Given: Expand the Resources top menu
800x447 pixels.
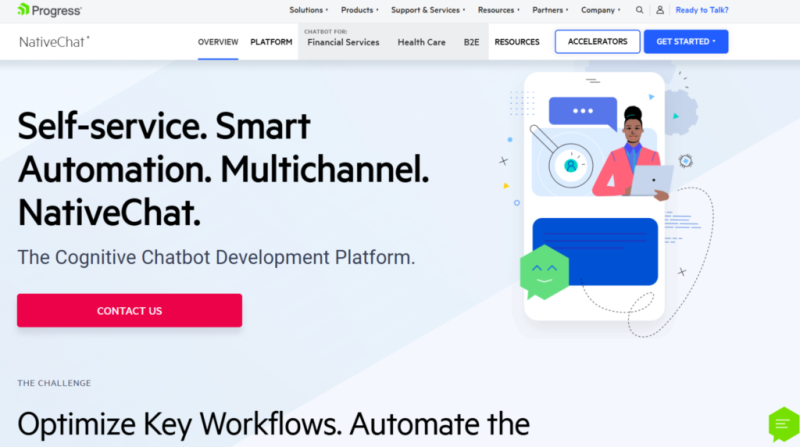Looking at the screenshot, I should [x=498, y=10].
